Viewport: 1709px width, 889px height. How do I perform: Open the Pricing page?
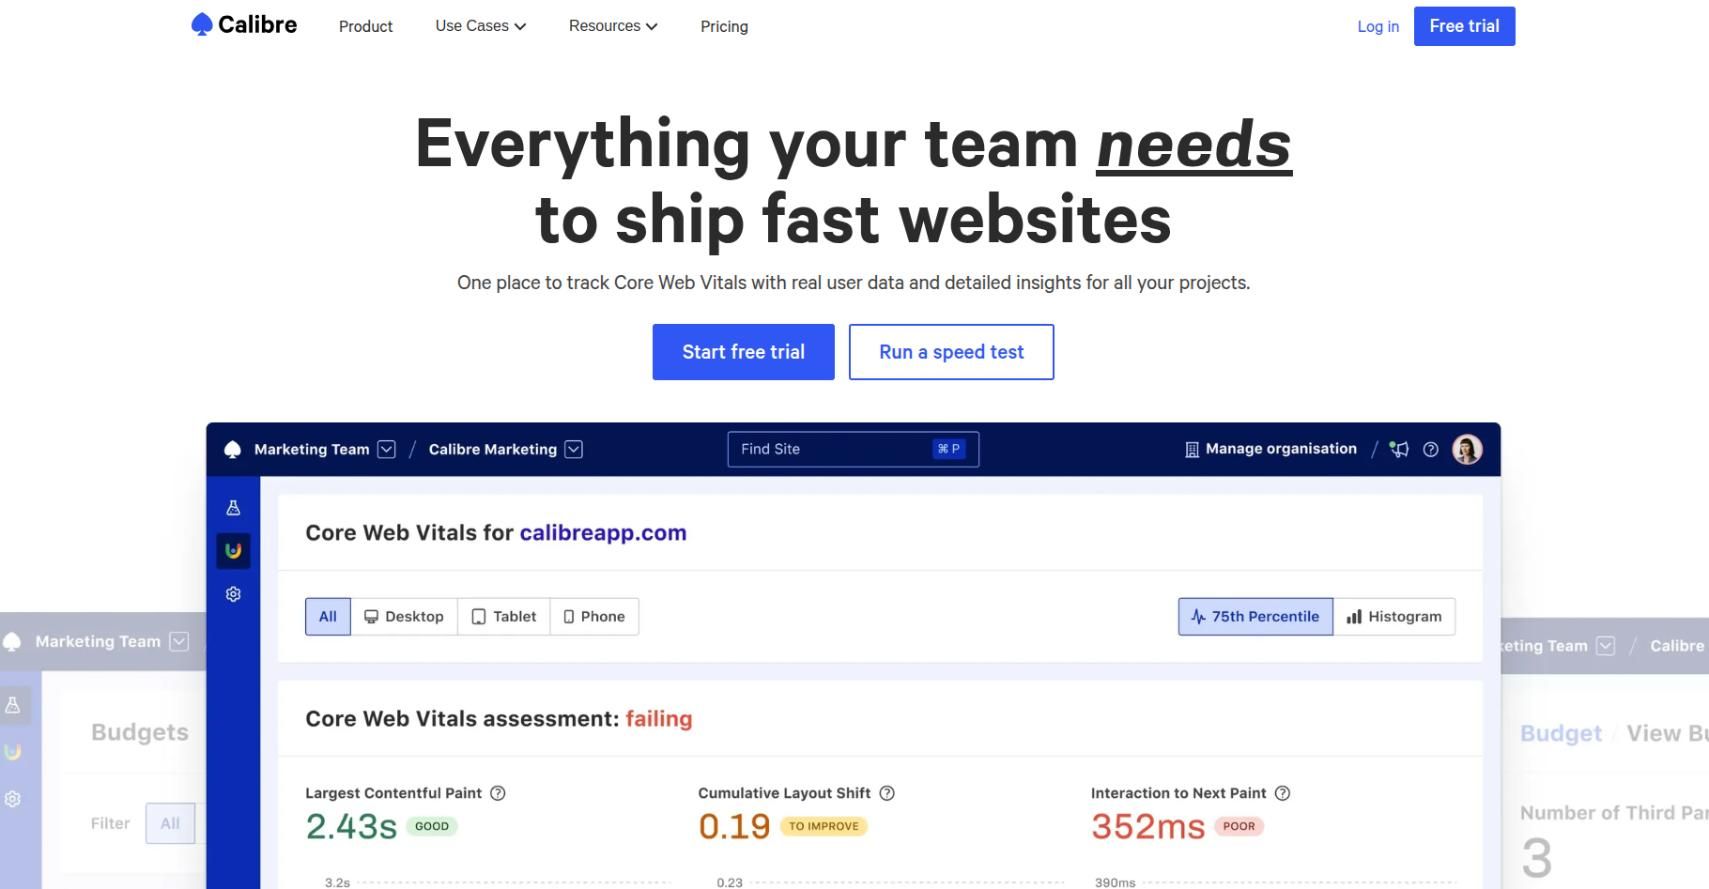pyautogui.click(x=724, y=26)
